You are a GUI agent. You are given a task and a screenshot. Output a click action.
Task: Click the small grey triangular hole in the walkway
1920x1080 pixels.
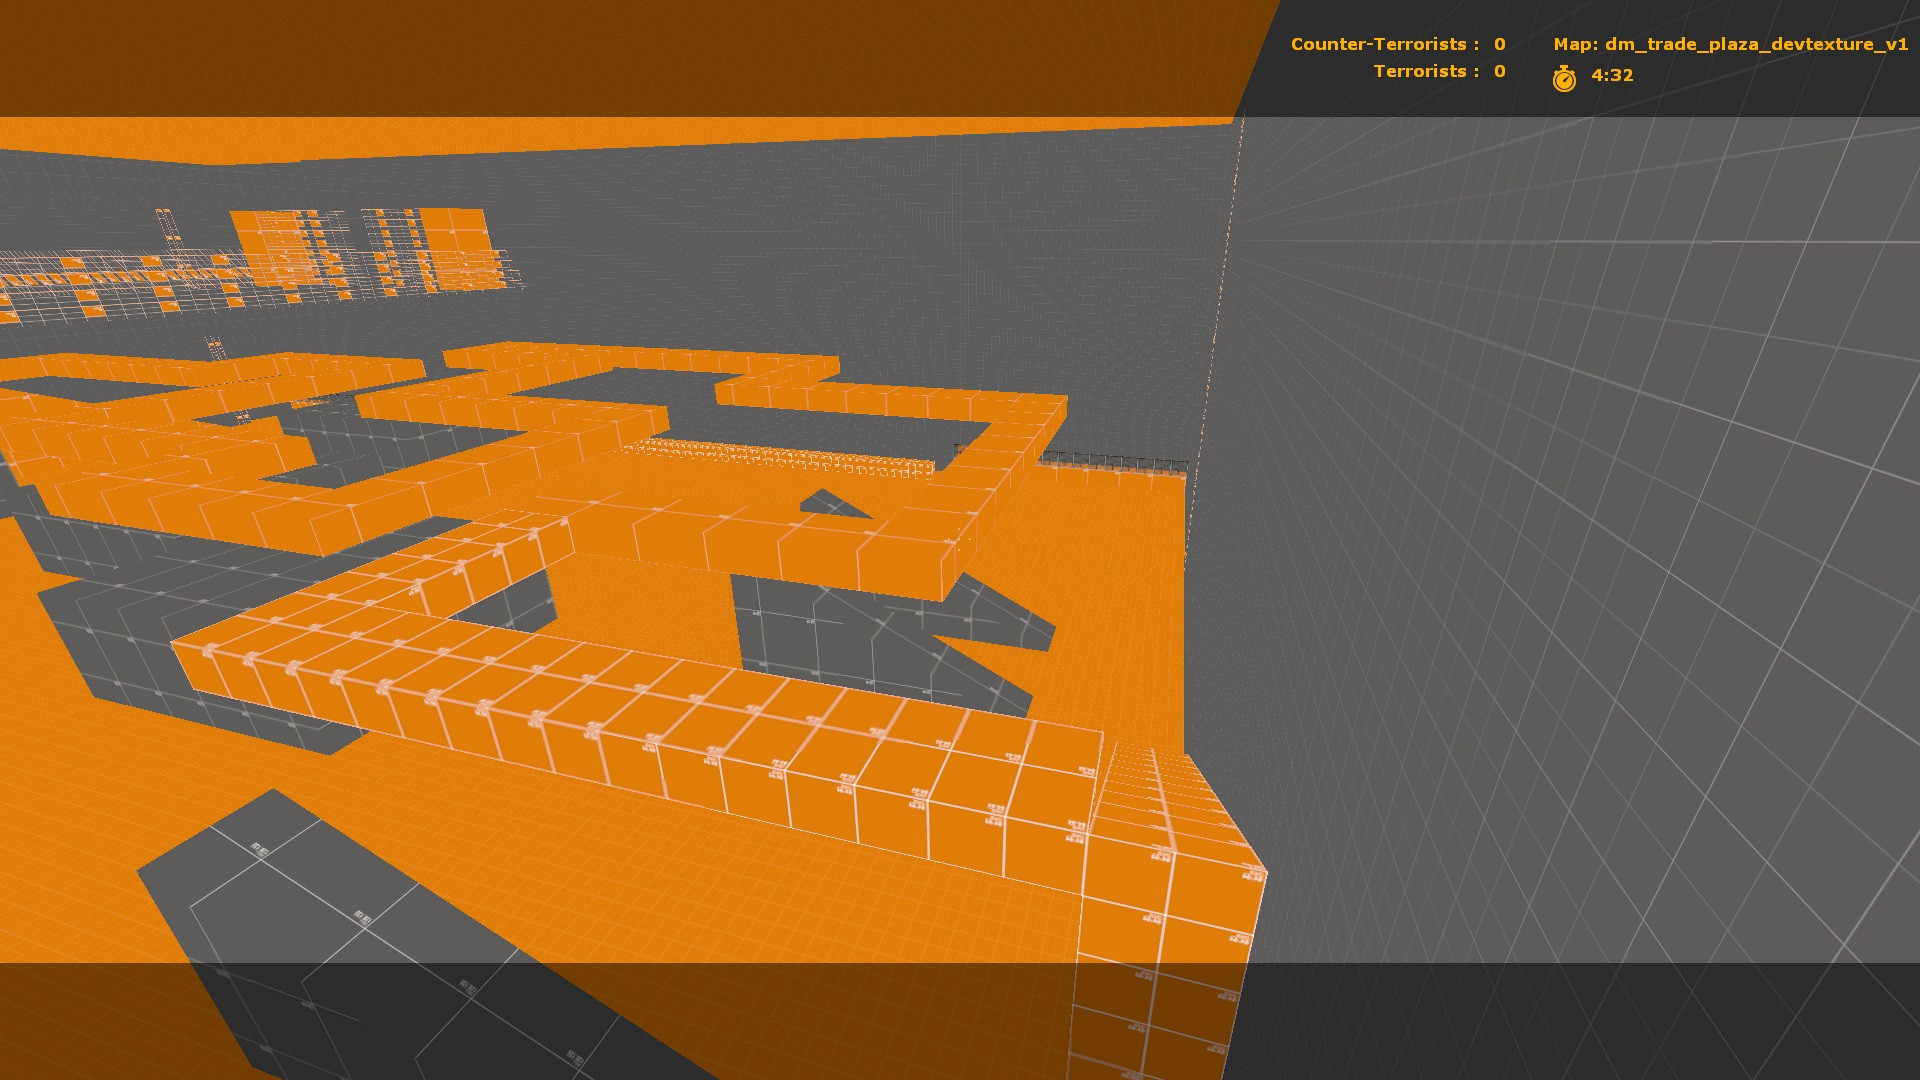pyautogui.click(x=832, y=503)
